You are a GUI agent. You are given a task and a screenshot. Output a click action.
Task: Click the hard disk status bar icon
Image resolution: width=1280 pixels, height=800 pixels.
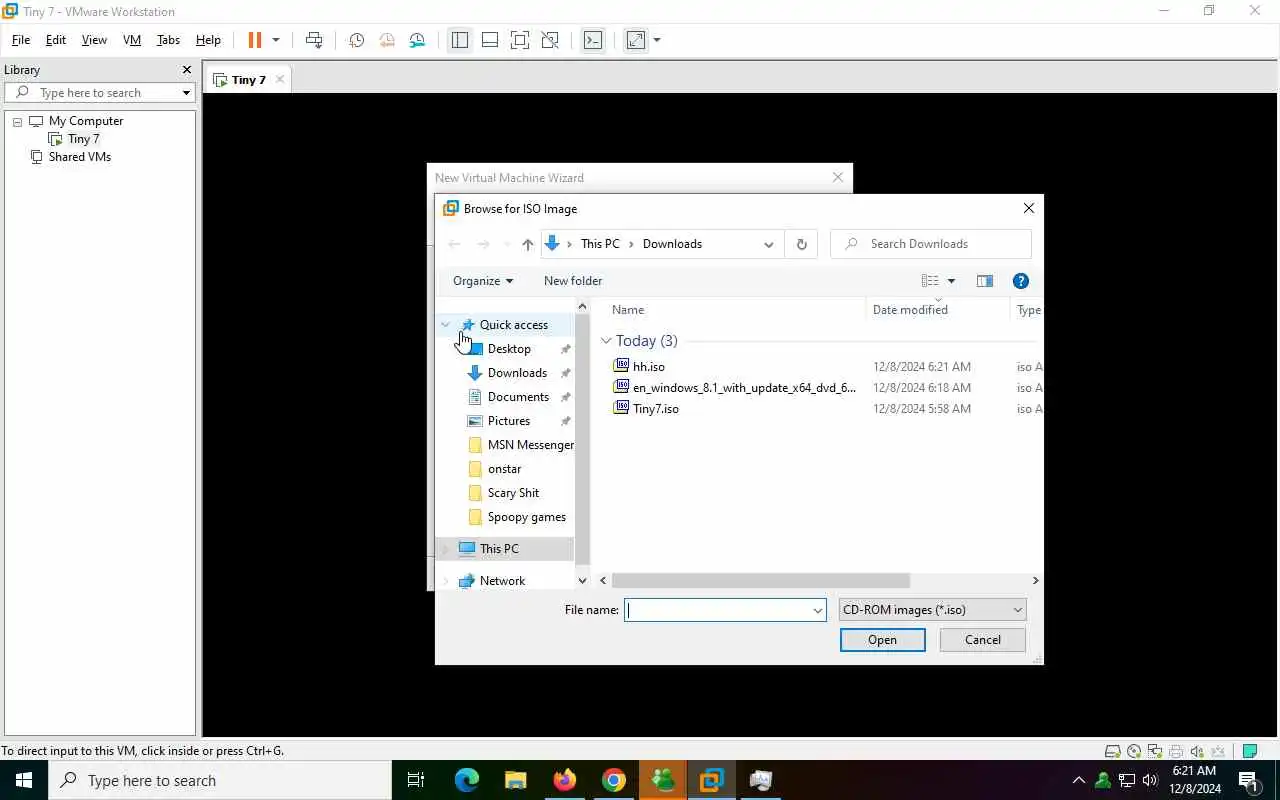click(1112, 752)
